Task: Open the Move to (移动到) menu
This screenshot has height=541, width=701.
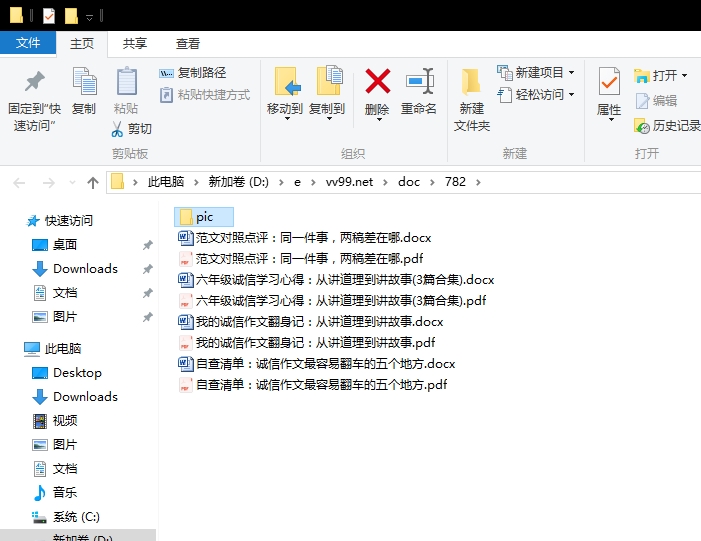Action: click(x=285, y=94)
